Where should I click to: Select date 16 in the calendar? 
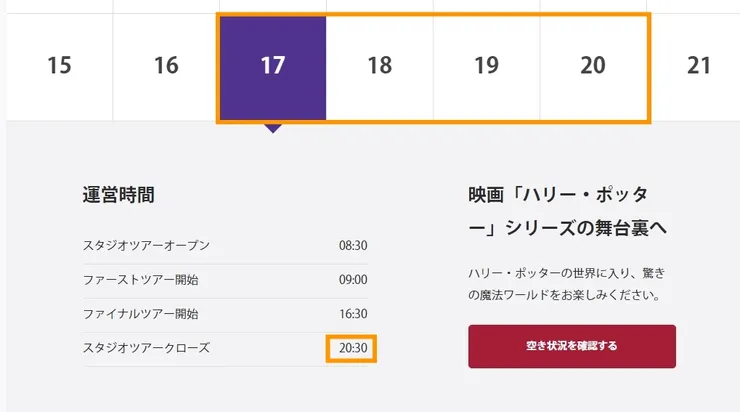pos(166,67)
